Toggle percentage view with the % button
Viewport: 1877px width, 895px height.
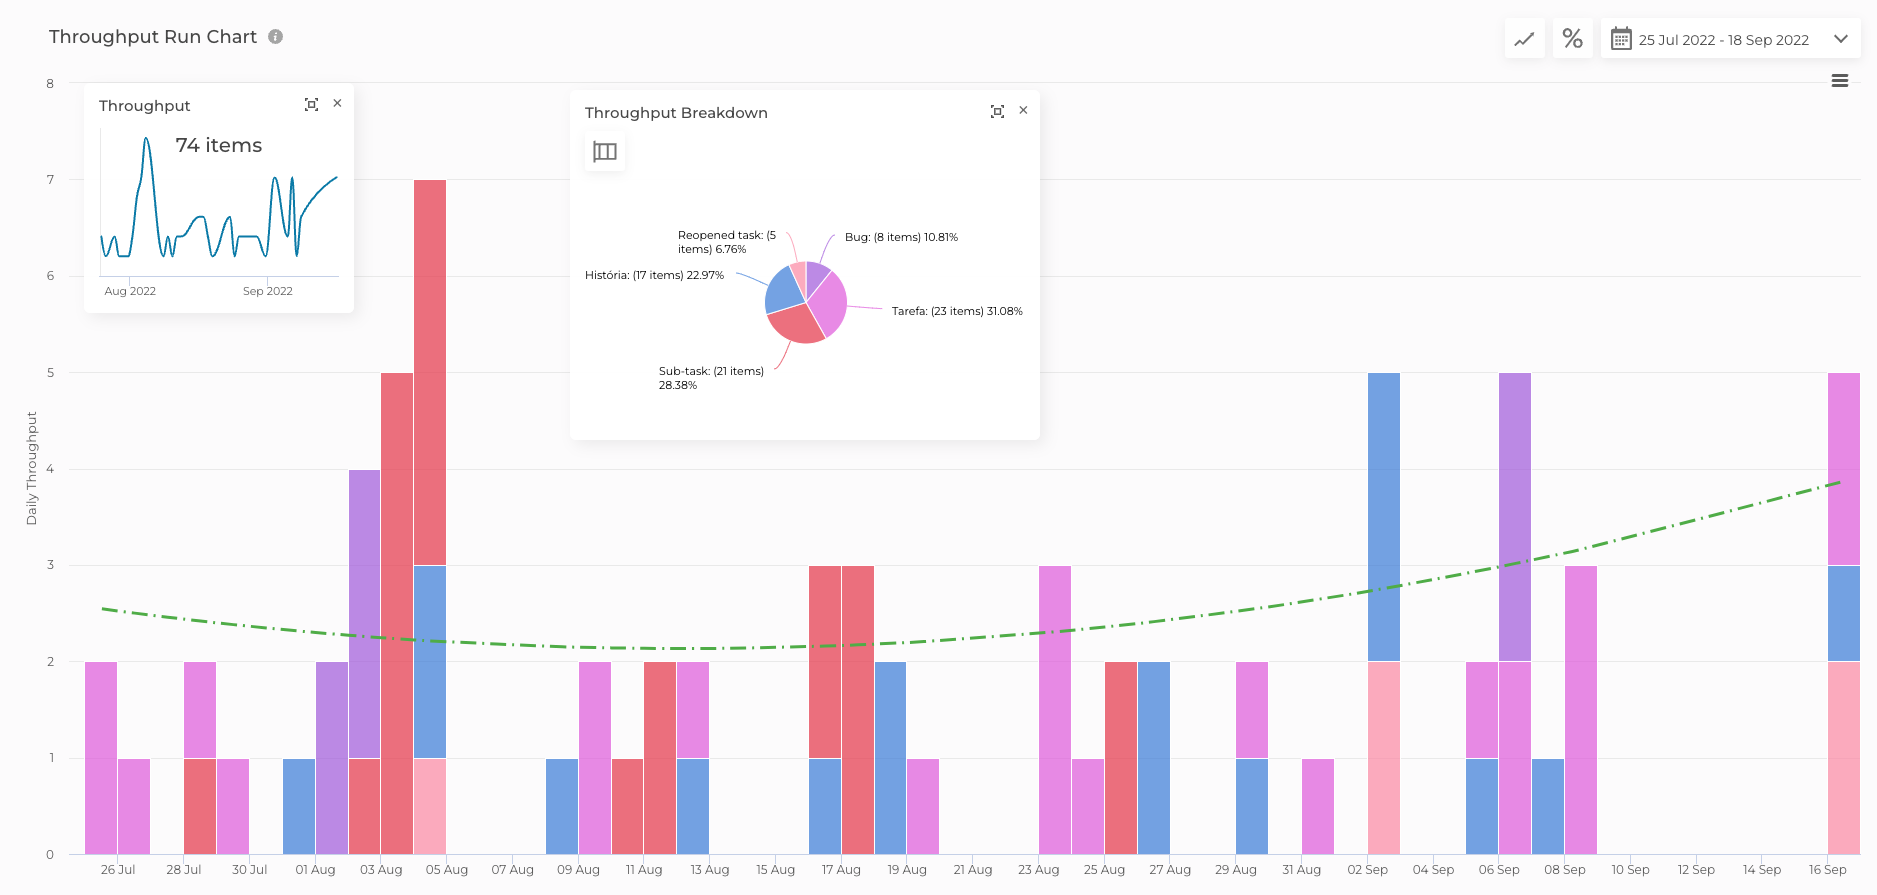click(x=1572, y=39)
